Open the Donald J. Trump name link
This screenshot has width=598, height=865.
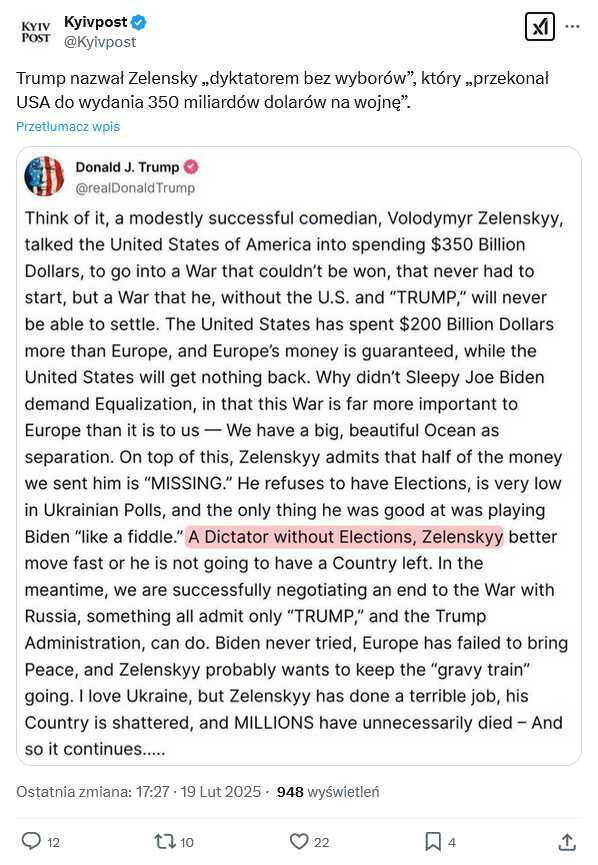(x=127, y=167)
